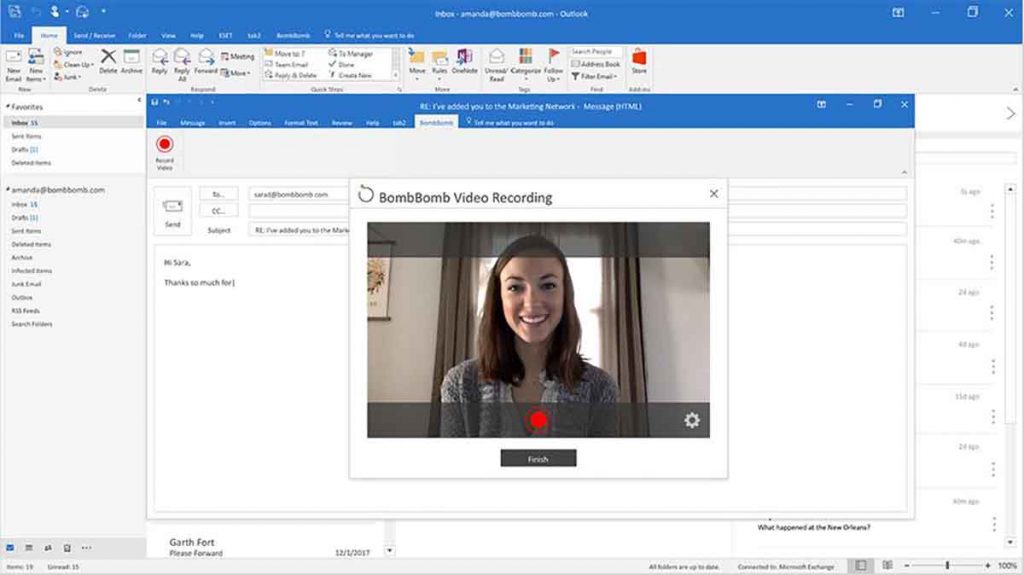Click the Search People field
The image size is (1024, 575).
[596, 52]
